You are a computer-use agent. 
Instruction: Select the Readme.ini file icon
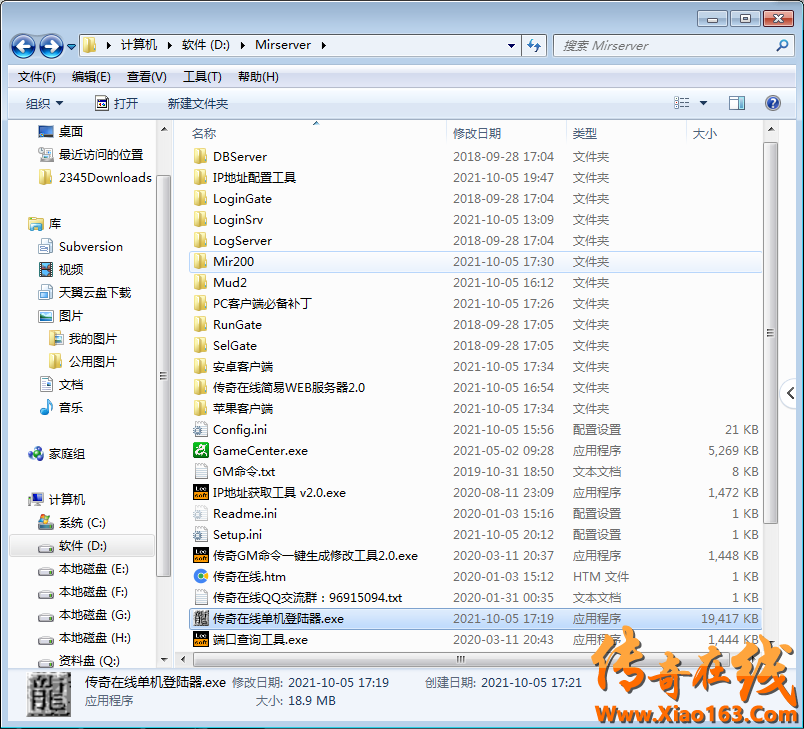[200, 513]
